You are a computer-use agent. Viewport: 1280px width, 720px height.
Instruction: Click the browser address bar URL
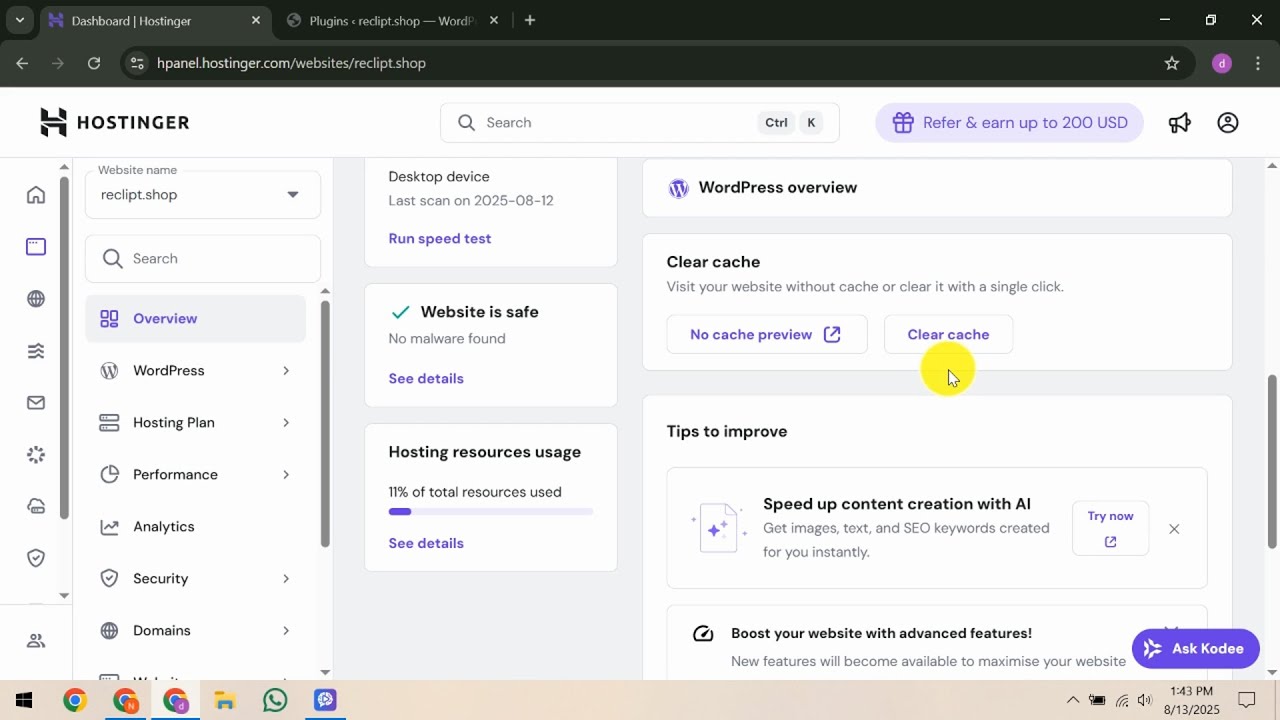coord(291,63)
